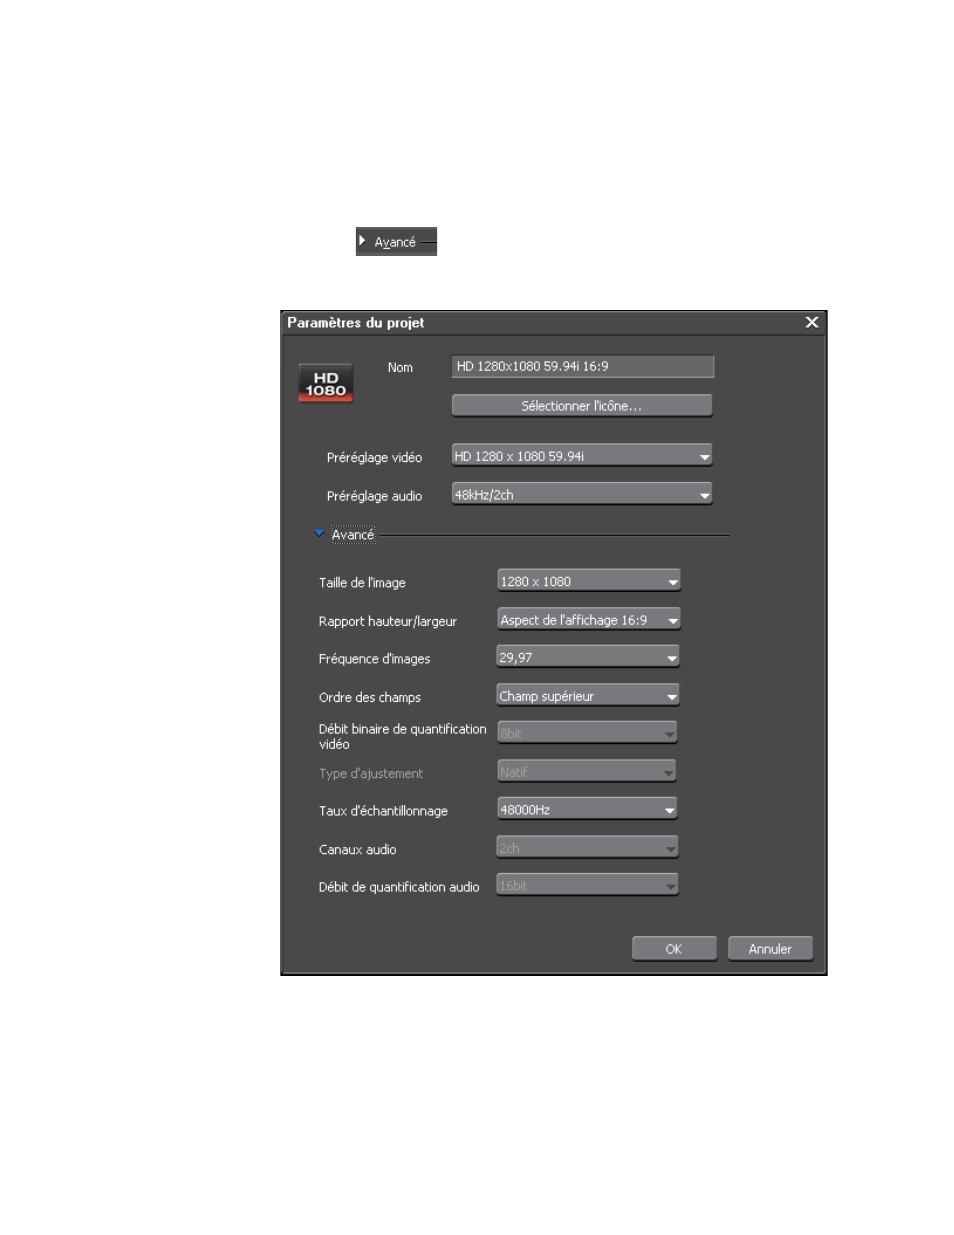954x1235 pixels.
Task: Click the Annuler button
Action: click(770, 949)
